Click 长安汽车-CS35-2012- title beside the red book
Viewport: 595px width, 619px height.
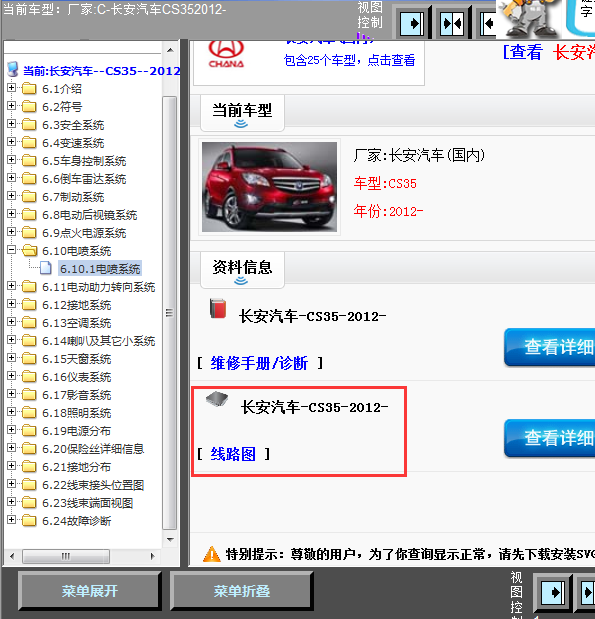(x=312, y=316)
